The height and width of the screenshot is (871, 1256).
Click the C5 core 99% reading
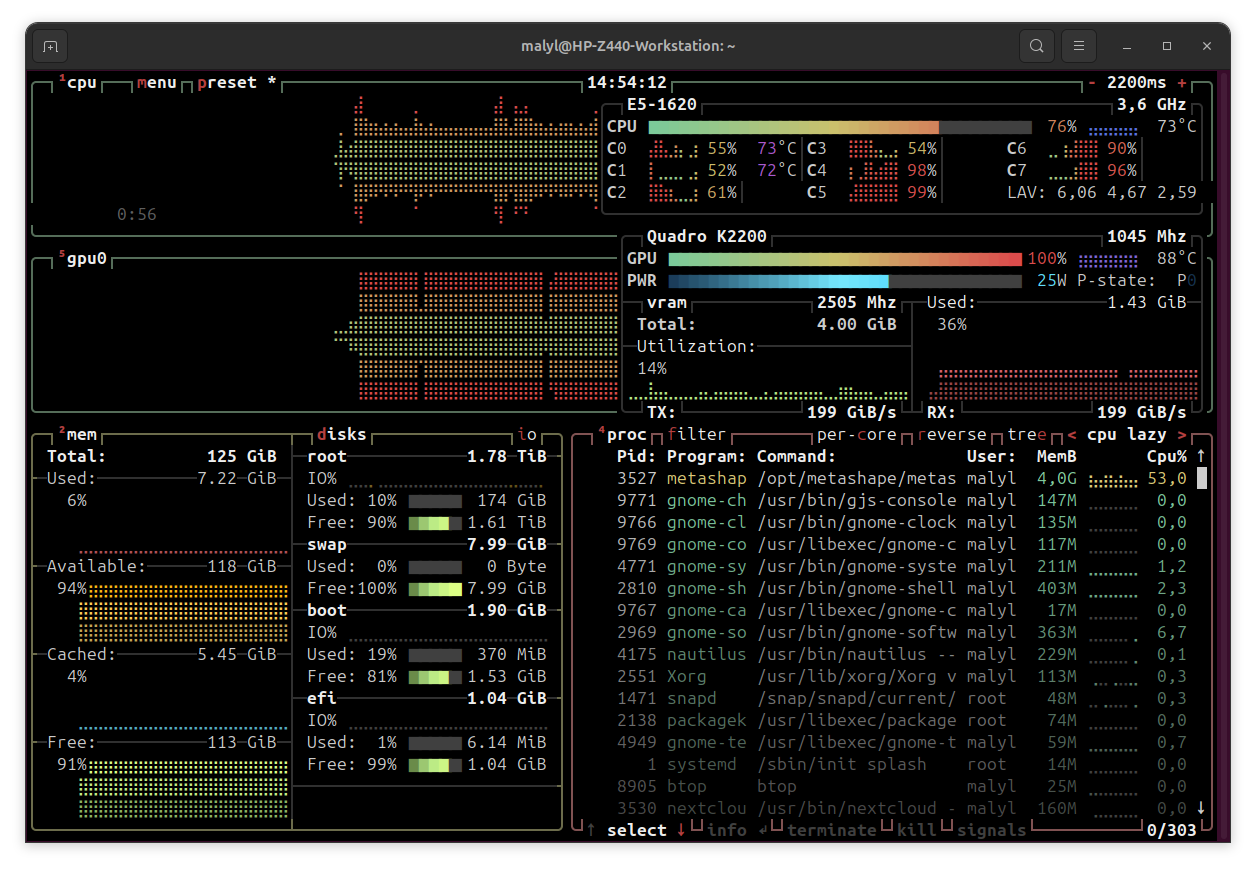click(x=922, y=193)
